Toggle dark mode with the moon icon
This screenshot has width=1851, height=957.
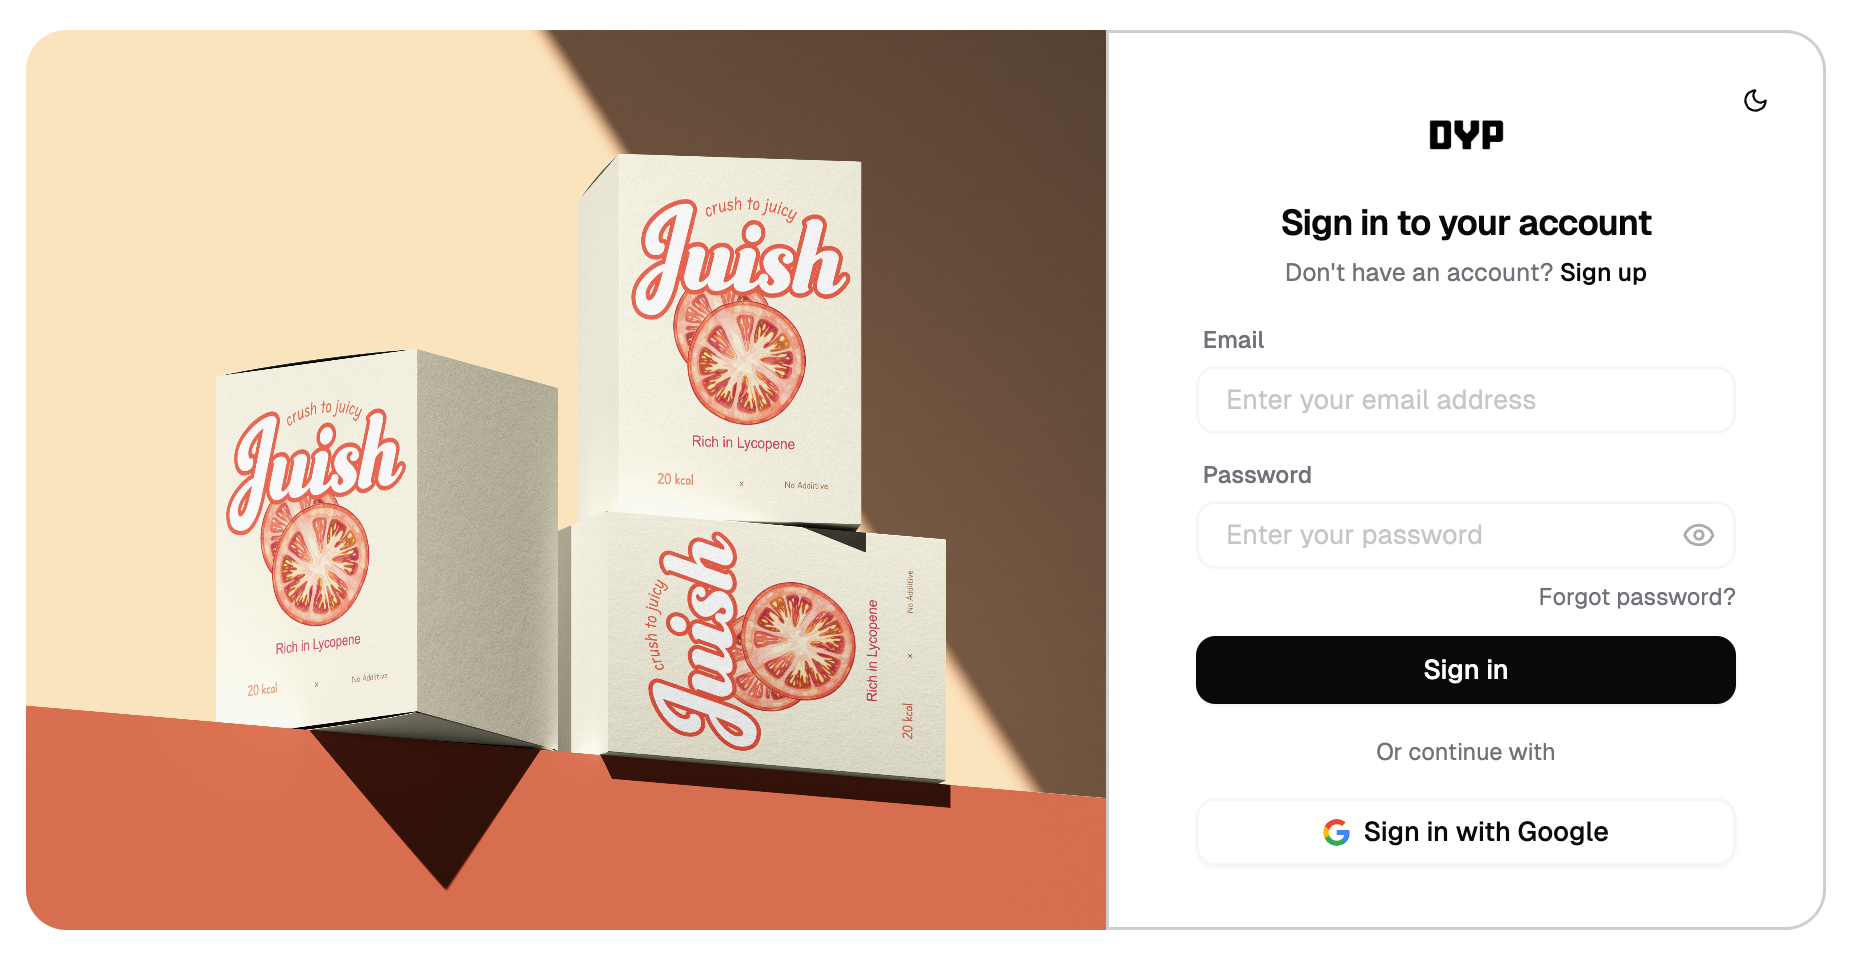pos(1755,100)
